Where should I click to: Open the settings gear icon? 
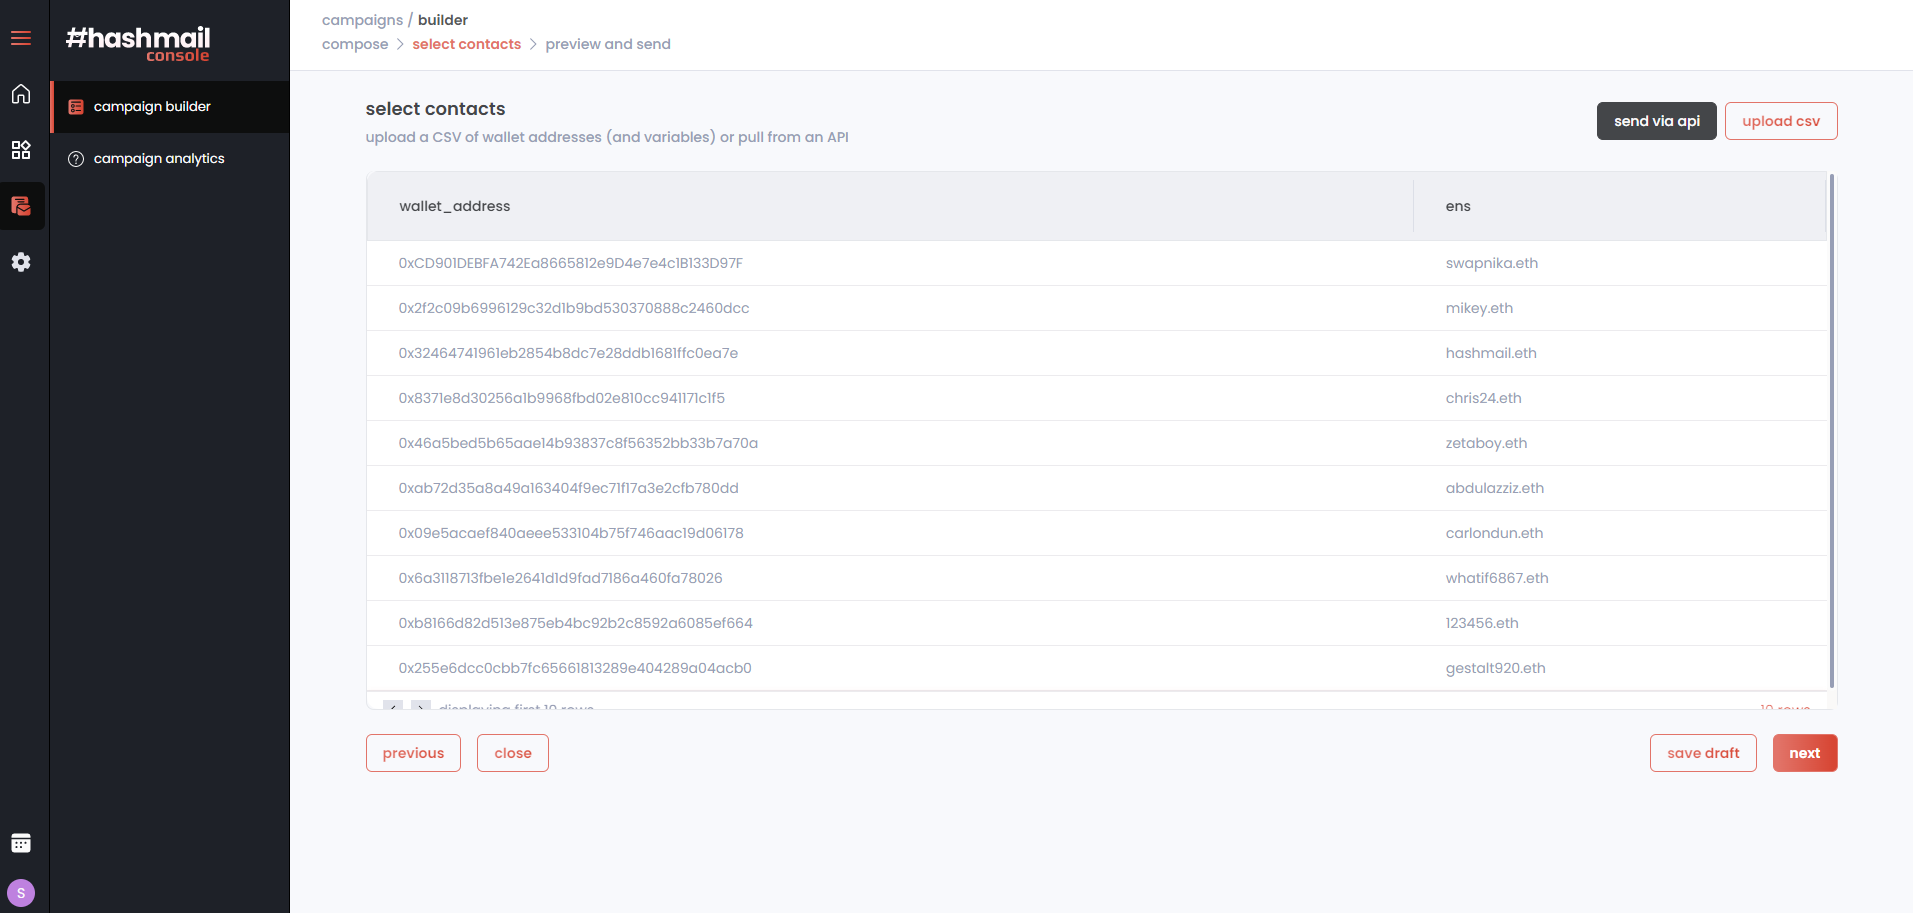(x=21, y=262)
